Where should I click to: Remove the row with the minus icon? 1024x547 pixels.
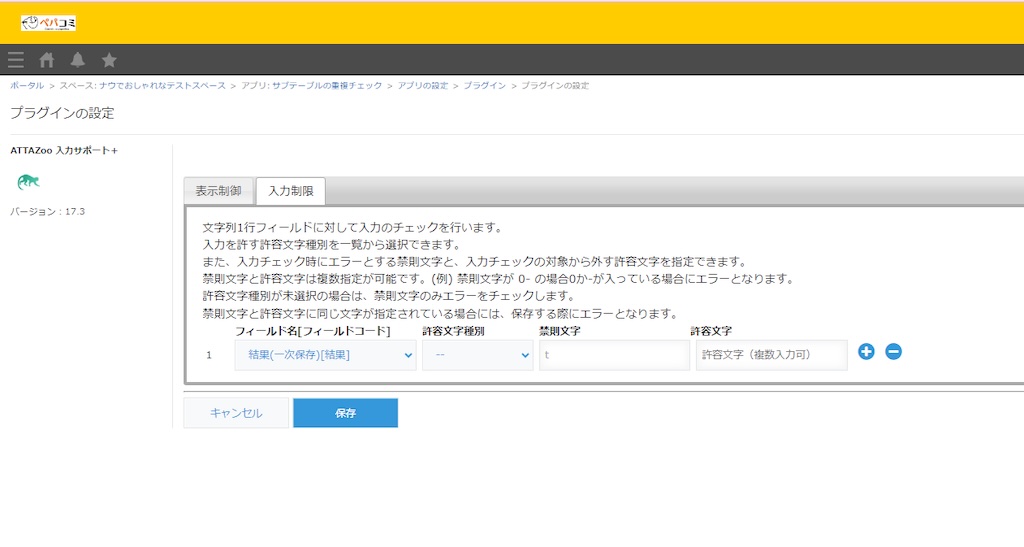pyautogui.click(x=893, y=352)
